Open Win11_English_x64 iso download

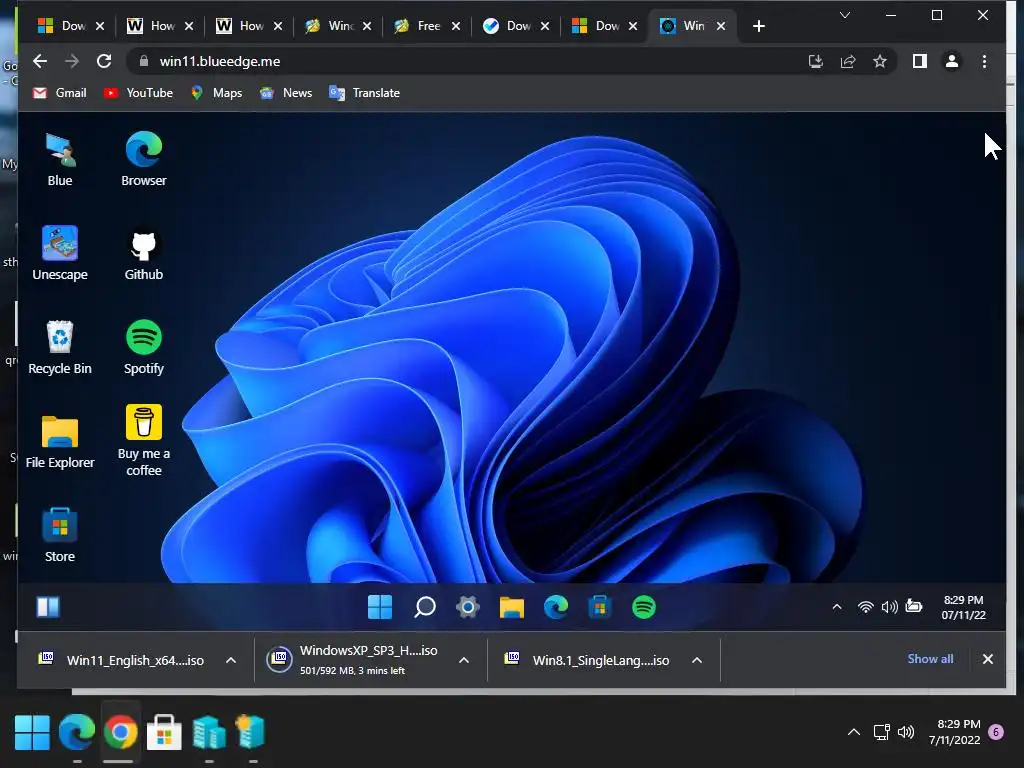(x=121, y=660)
